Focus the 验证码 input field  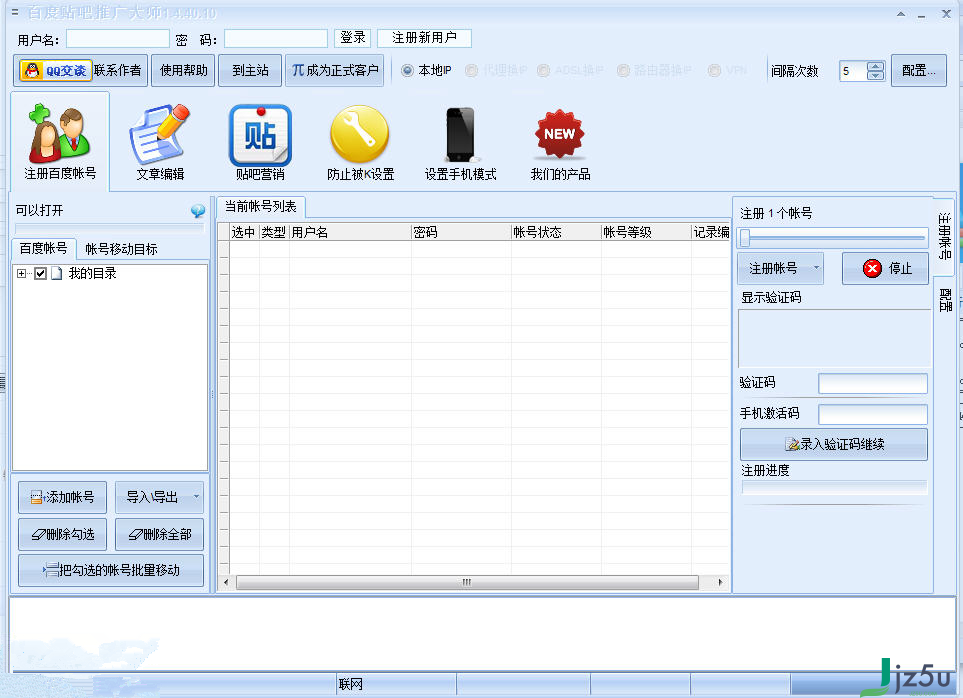[873, 384]
